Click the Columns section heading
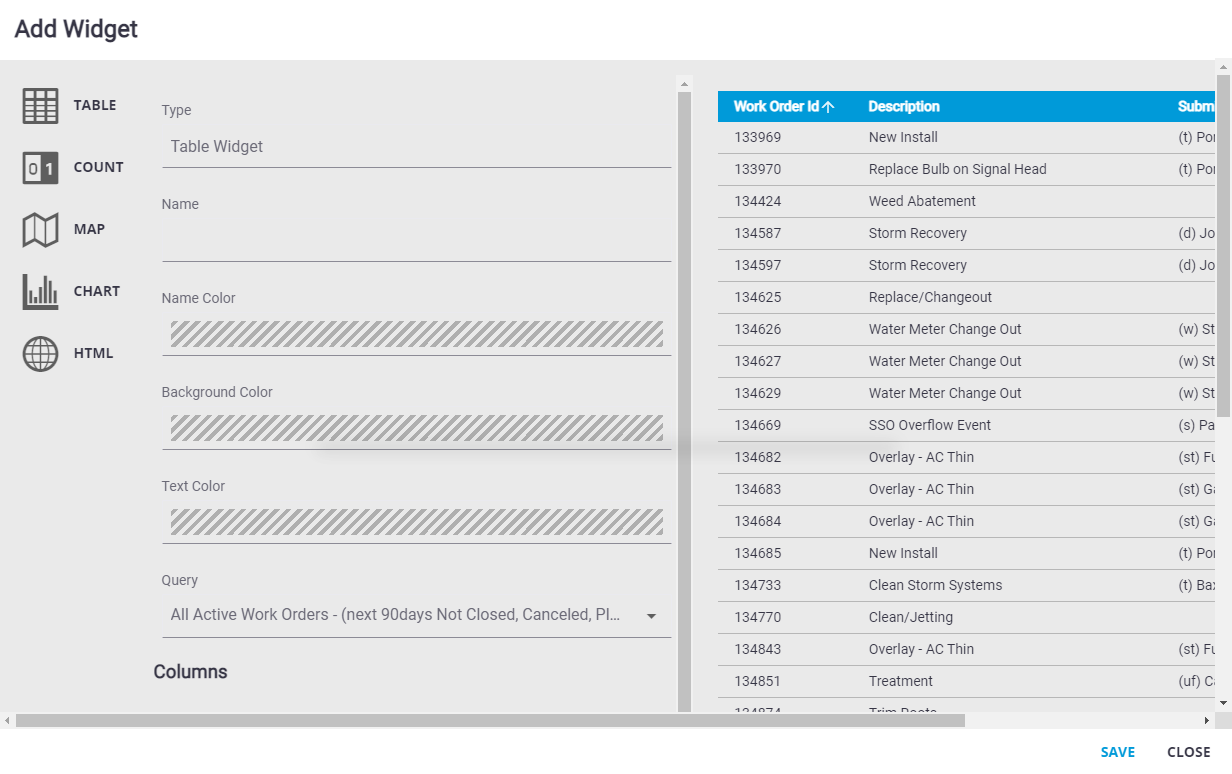Image resolution: width=1232 pixels, height=774 pixels. point(190,672)
